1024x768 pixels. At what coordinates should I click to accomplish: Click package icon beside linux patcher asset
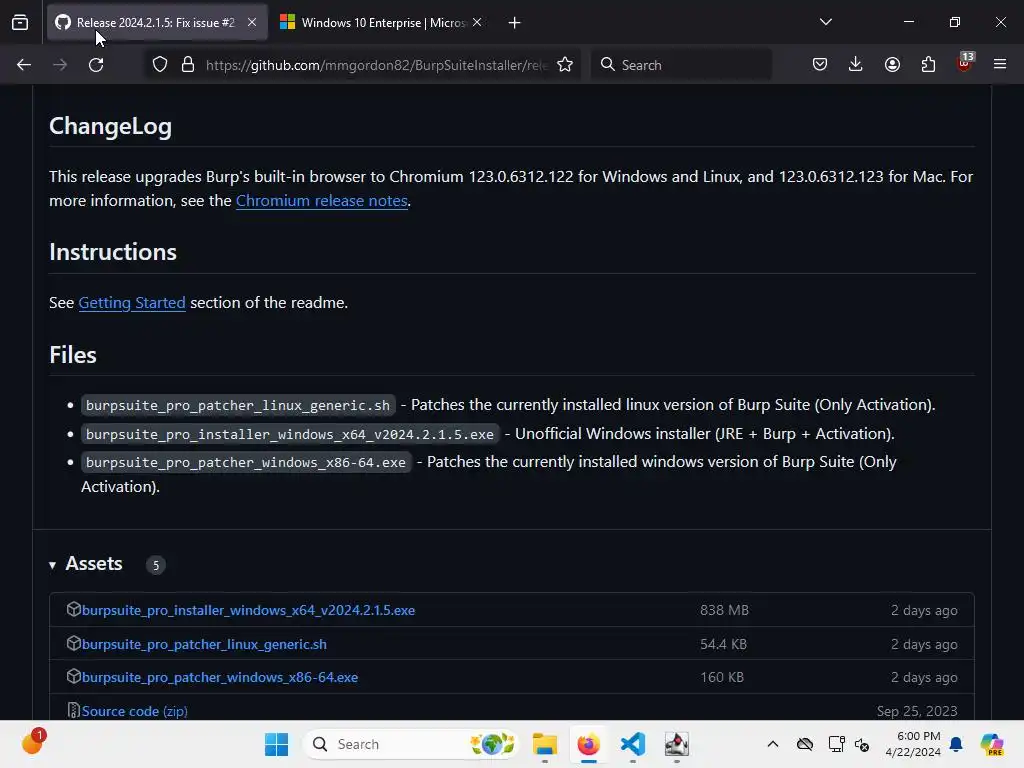[73, 643]
